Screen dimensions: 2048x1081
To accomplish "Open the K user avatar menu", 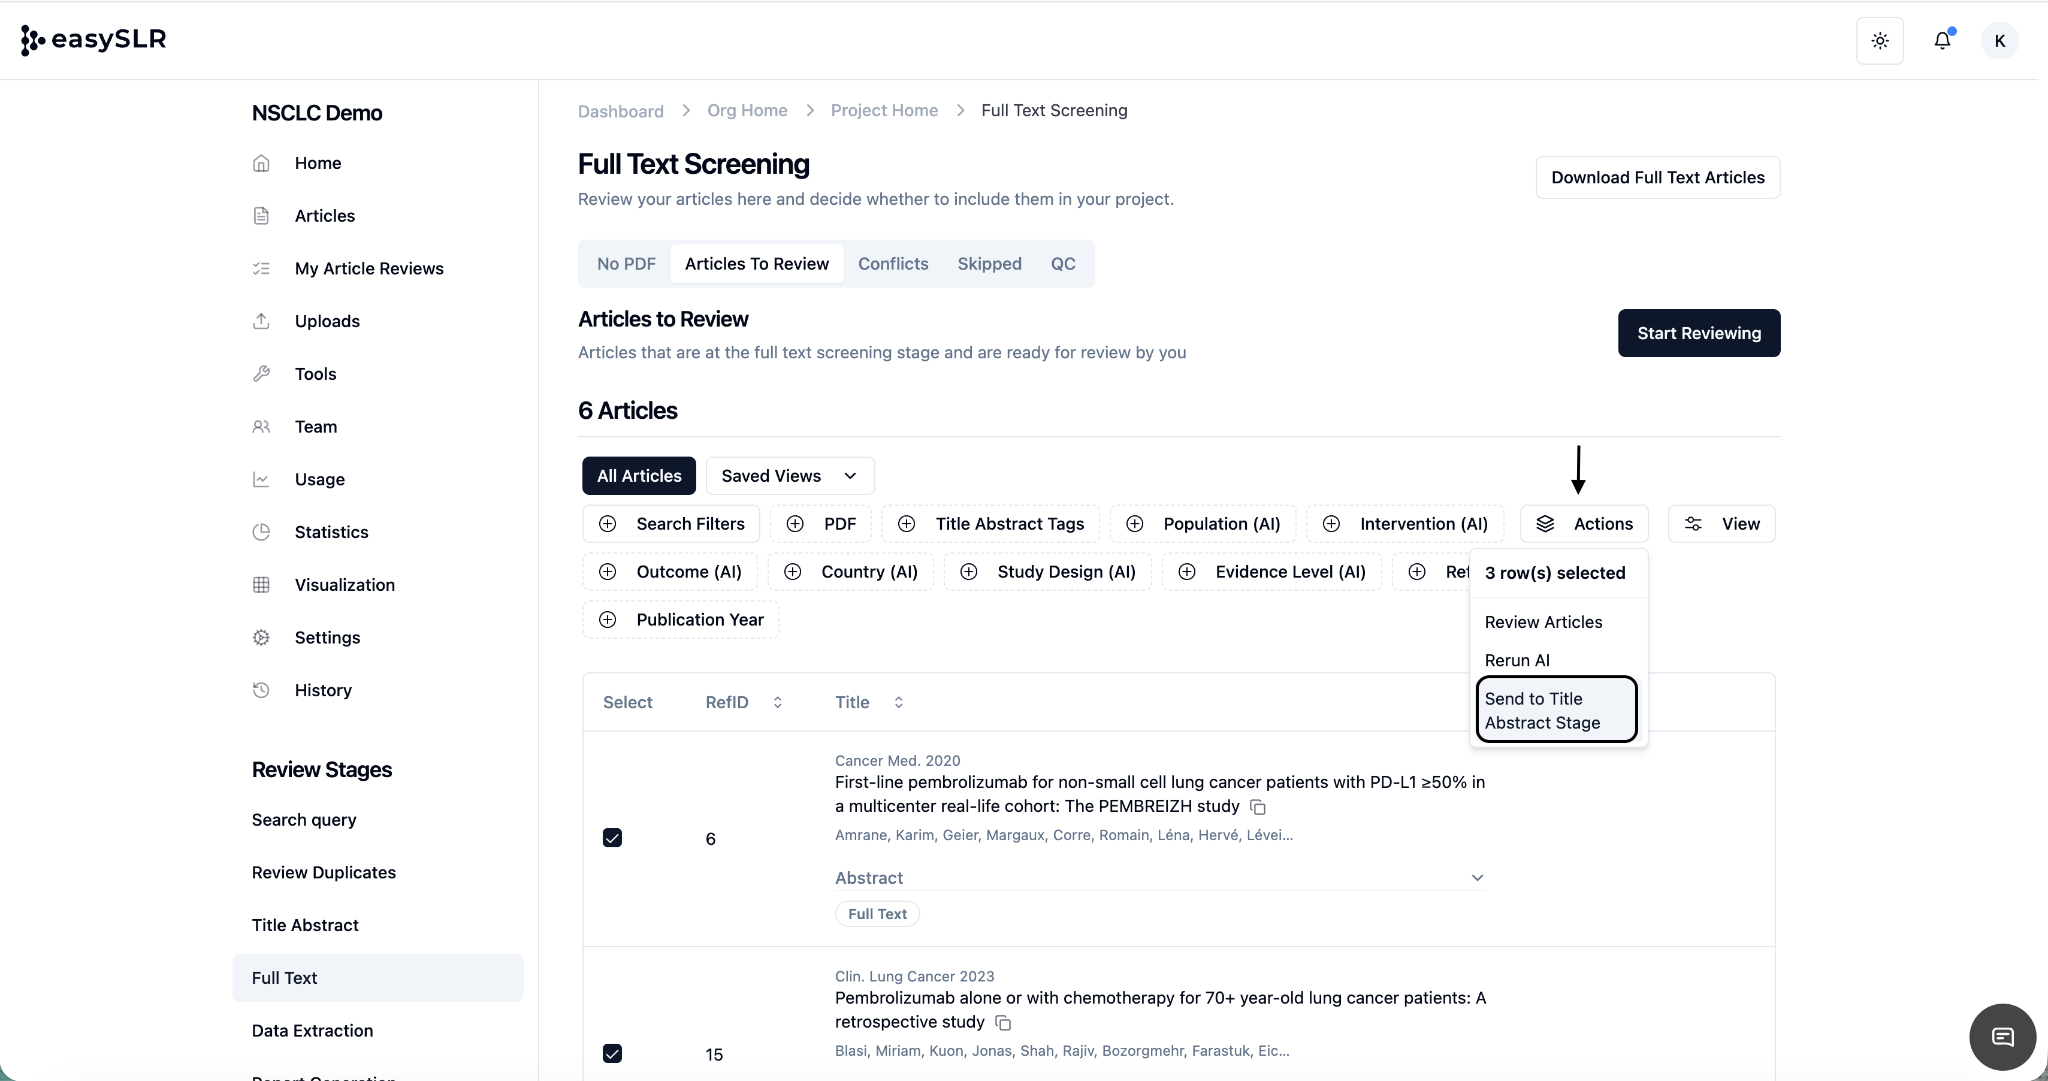I will (2000, 41).
